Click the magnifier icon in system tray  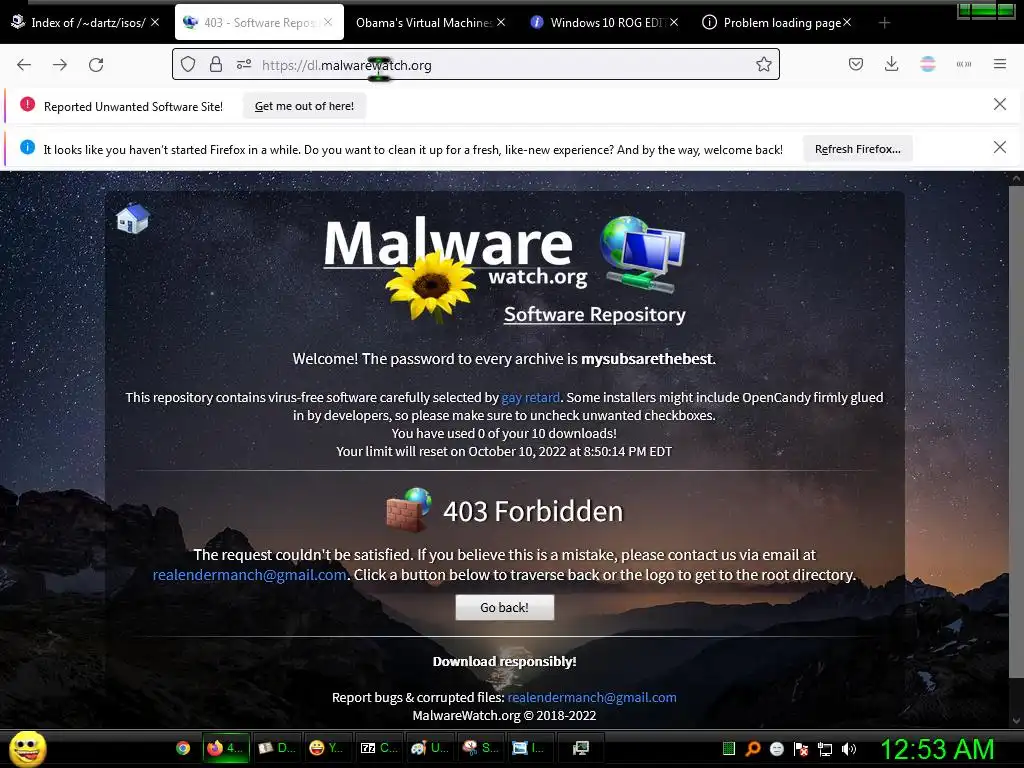[x=753, y=749]
